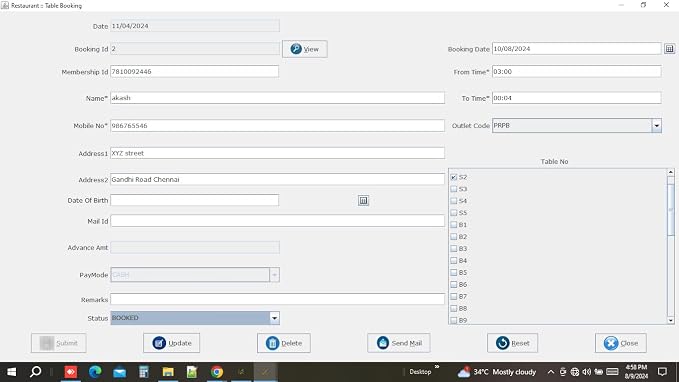
Task: Click the Remarks input field
Action: click(277, 299)
